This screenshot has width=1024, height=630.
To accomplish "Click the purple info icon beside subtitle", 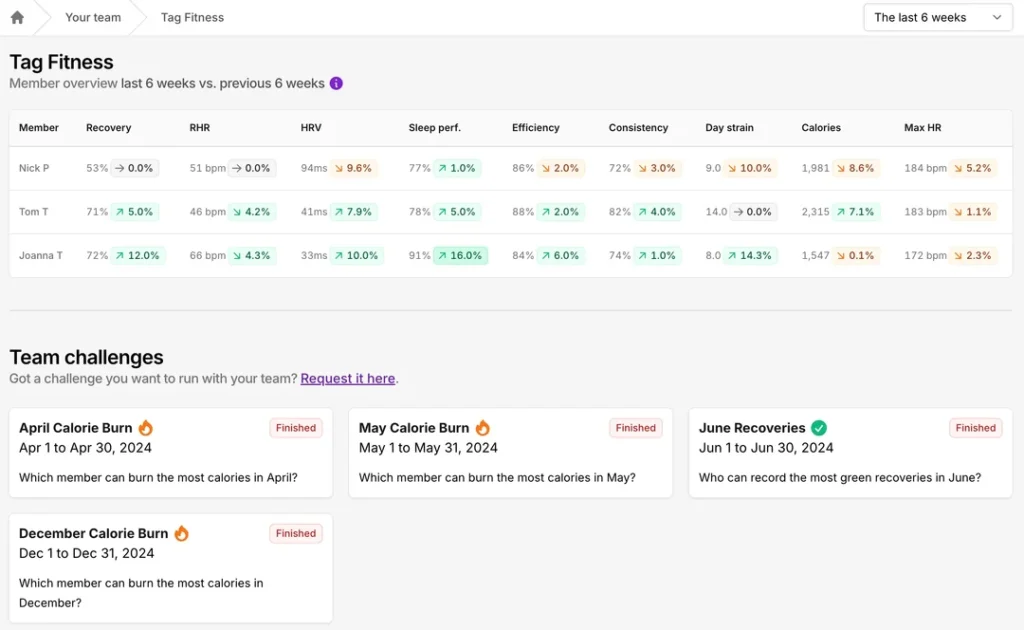I will point(336,84).
